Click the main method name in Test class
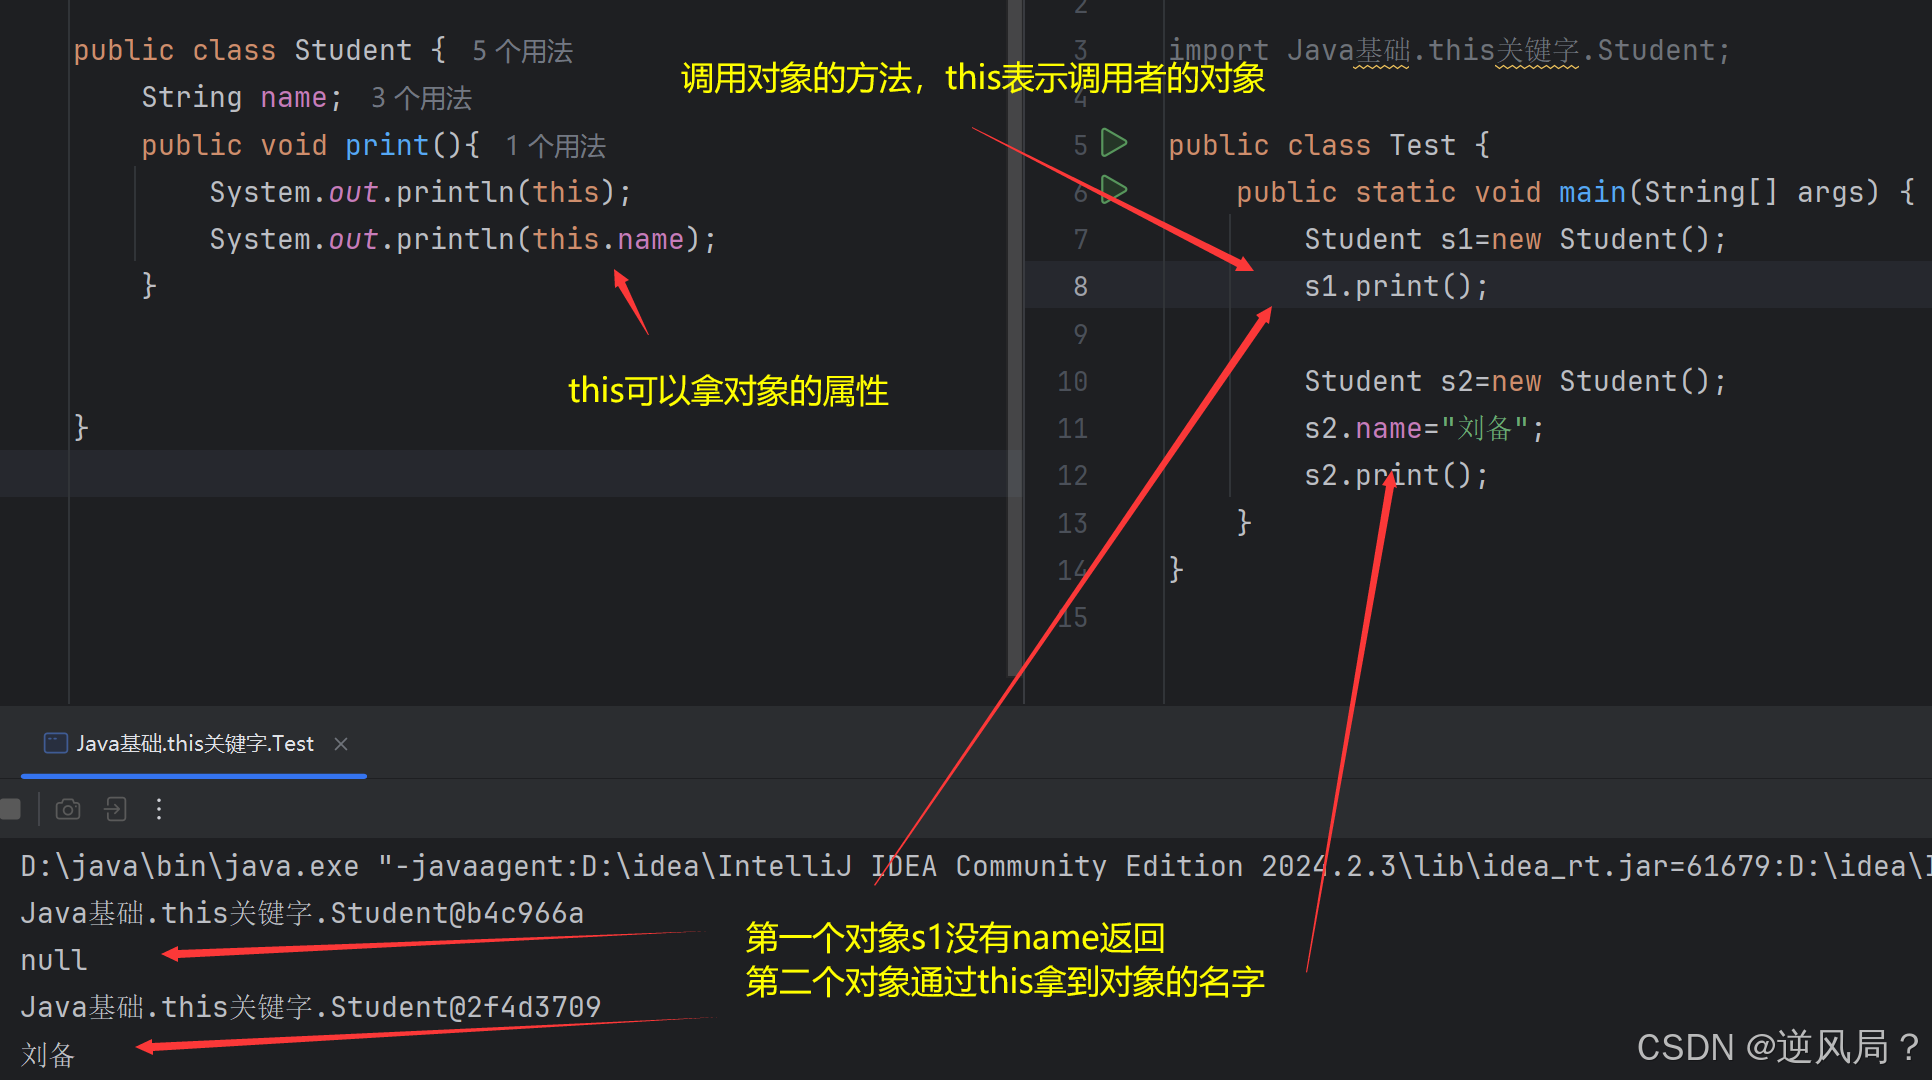 tap(1592, 192)
